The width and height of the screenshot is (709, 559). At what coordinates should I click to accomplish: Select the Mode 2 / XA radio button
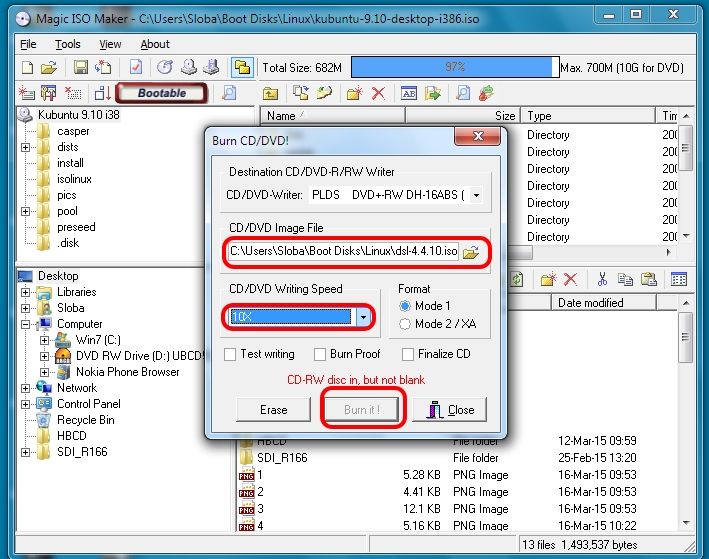[x=405, y=324]
